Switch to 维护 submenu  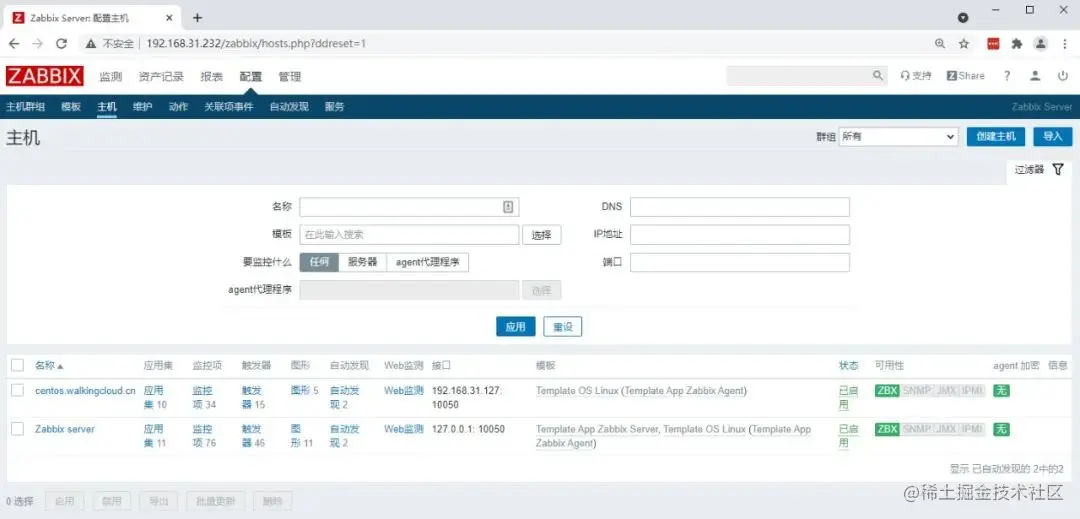[x=143, y=107]
